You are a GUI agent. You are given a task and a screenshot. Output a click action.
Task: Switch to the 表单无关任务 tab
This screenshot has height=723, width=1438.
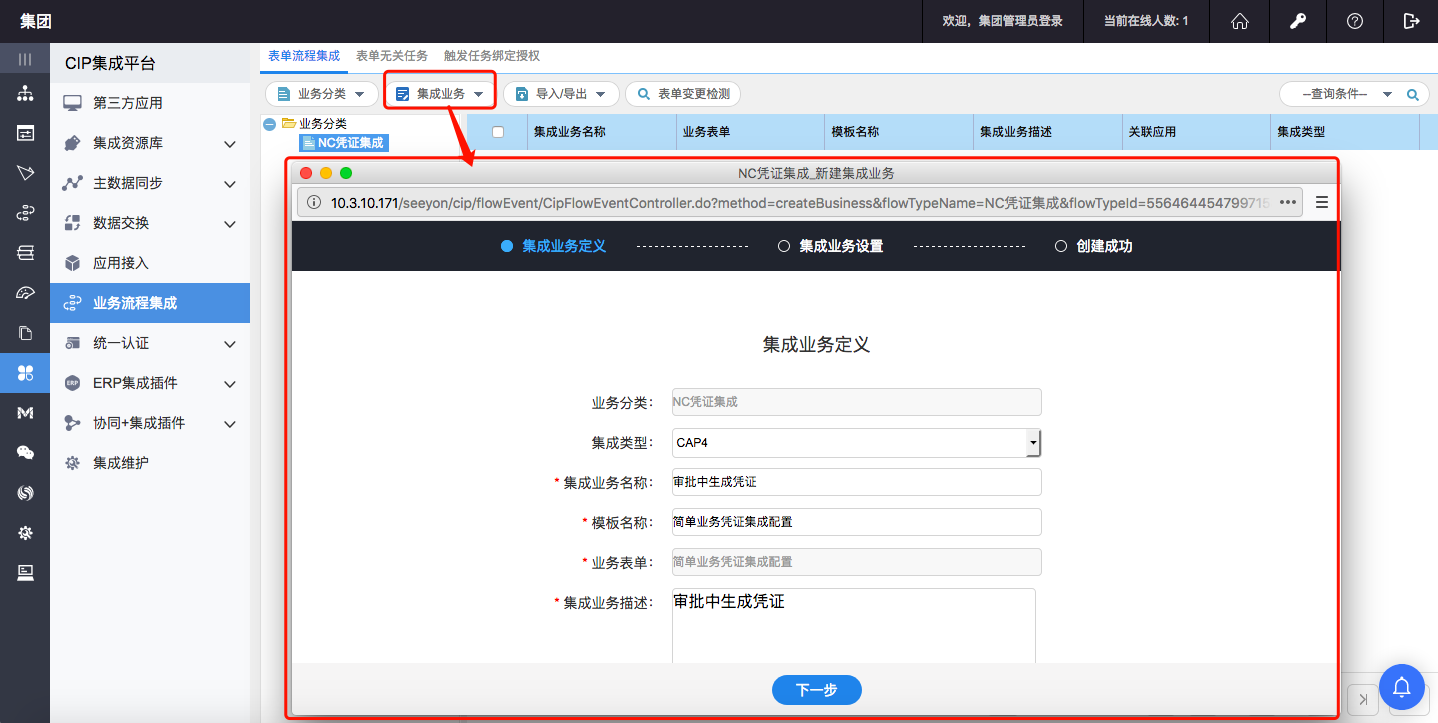[391, 56]
